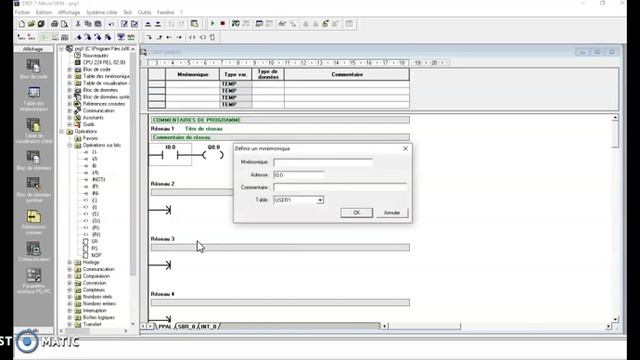Click the Save project disk icon

point(41,24)
